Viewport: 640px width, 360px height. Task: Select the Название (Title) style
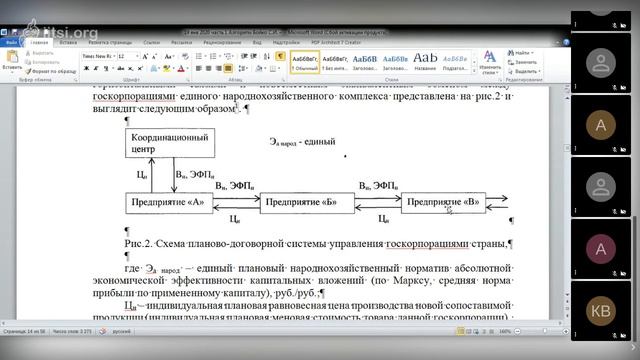pyautogui.click(x=425, y=62)
